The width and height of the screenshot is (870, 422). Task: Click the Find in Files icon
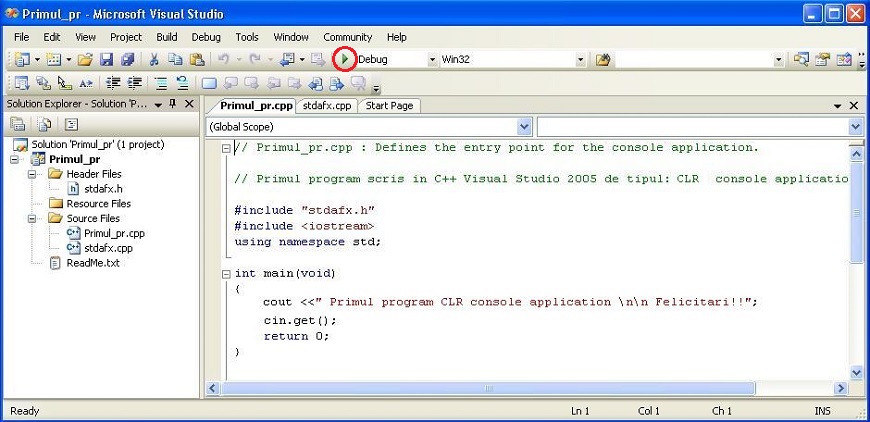(603, 60)
